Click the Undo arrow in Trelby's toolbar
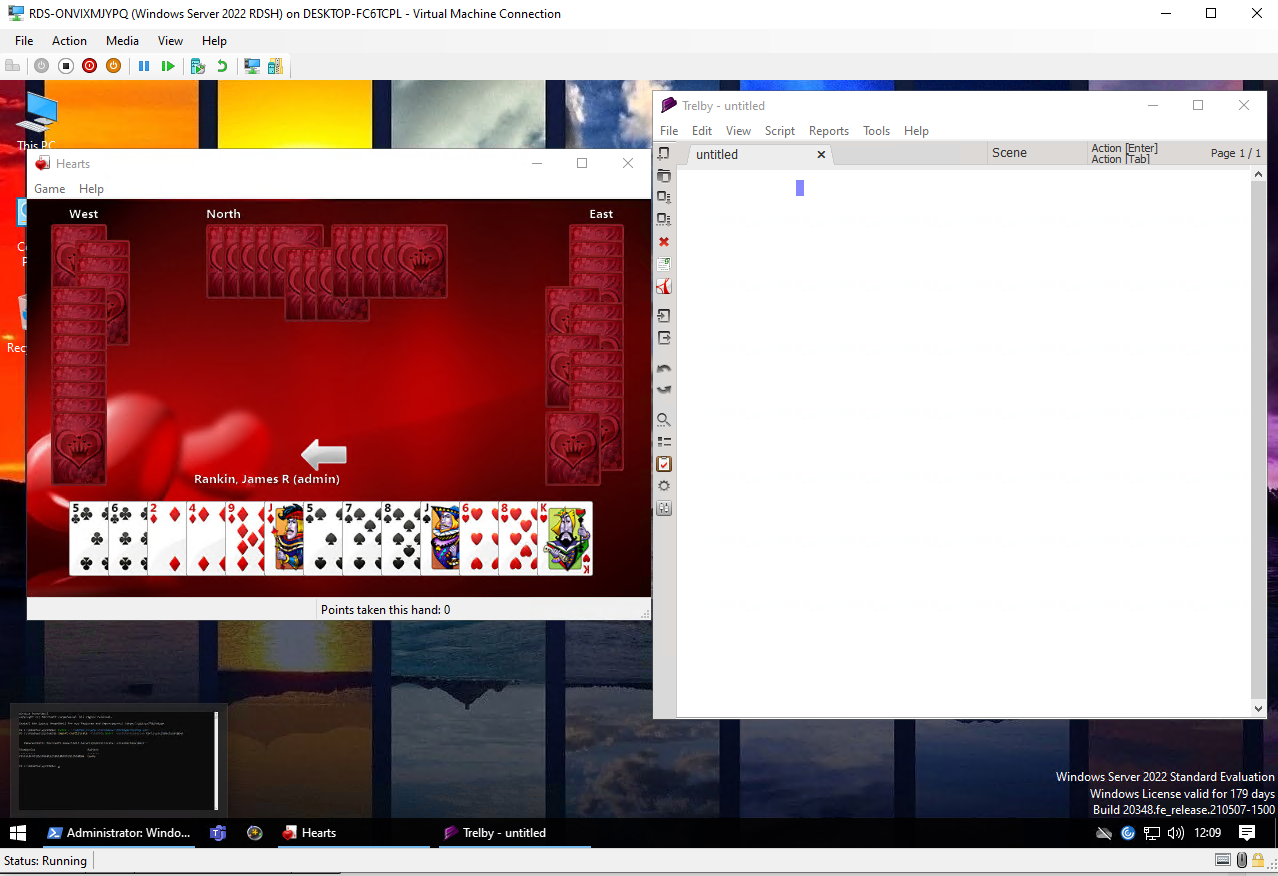 [663, 369]
